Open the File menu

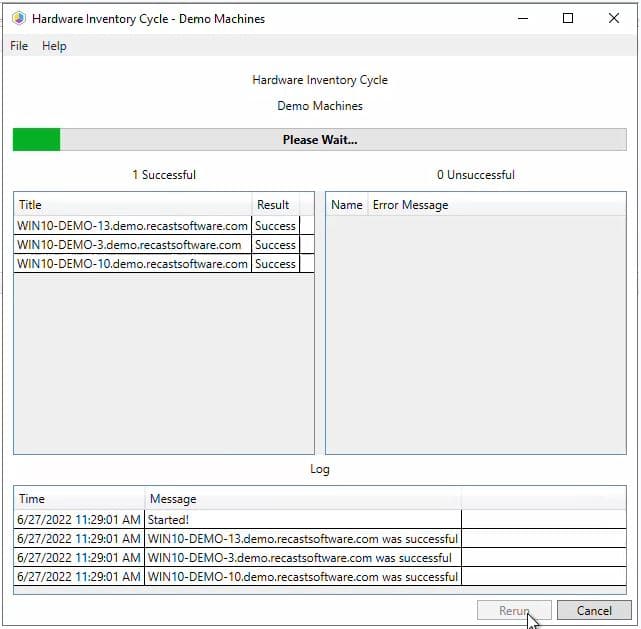pyautogui.click(x=19, y=46)
